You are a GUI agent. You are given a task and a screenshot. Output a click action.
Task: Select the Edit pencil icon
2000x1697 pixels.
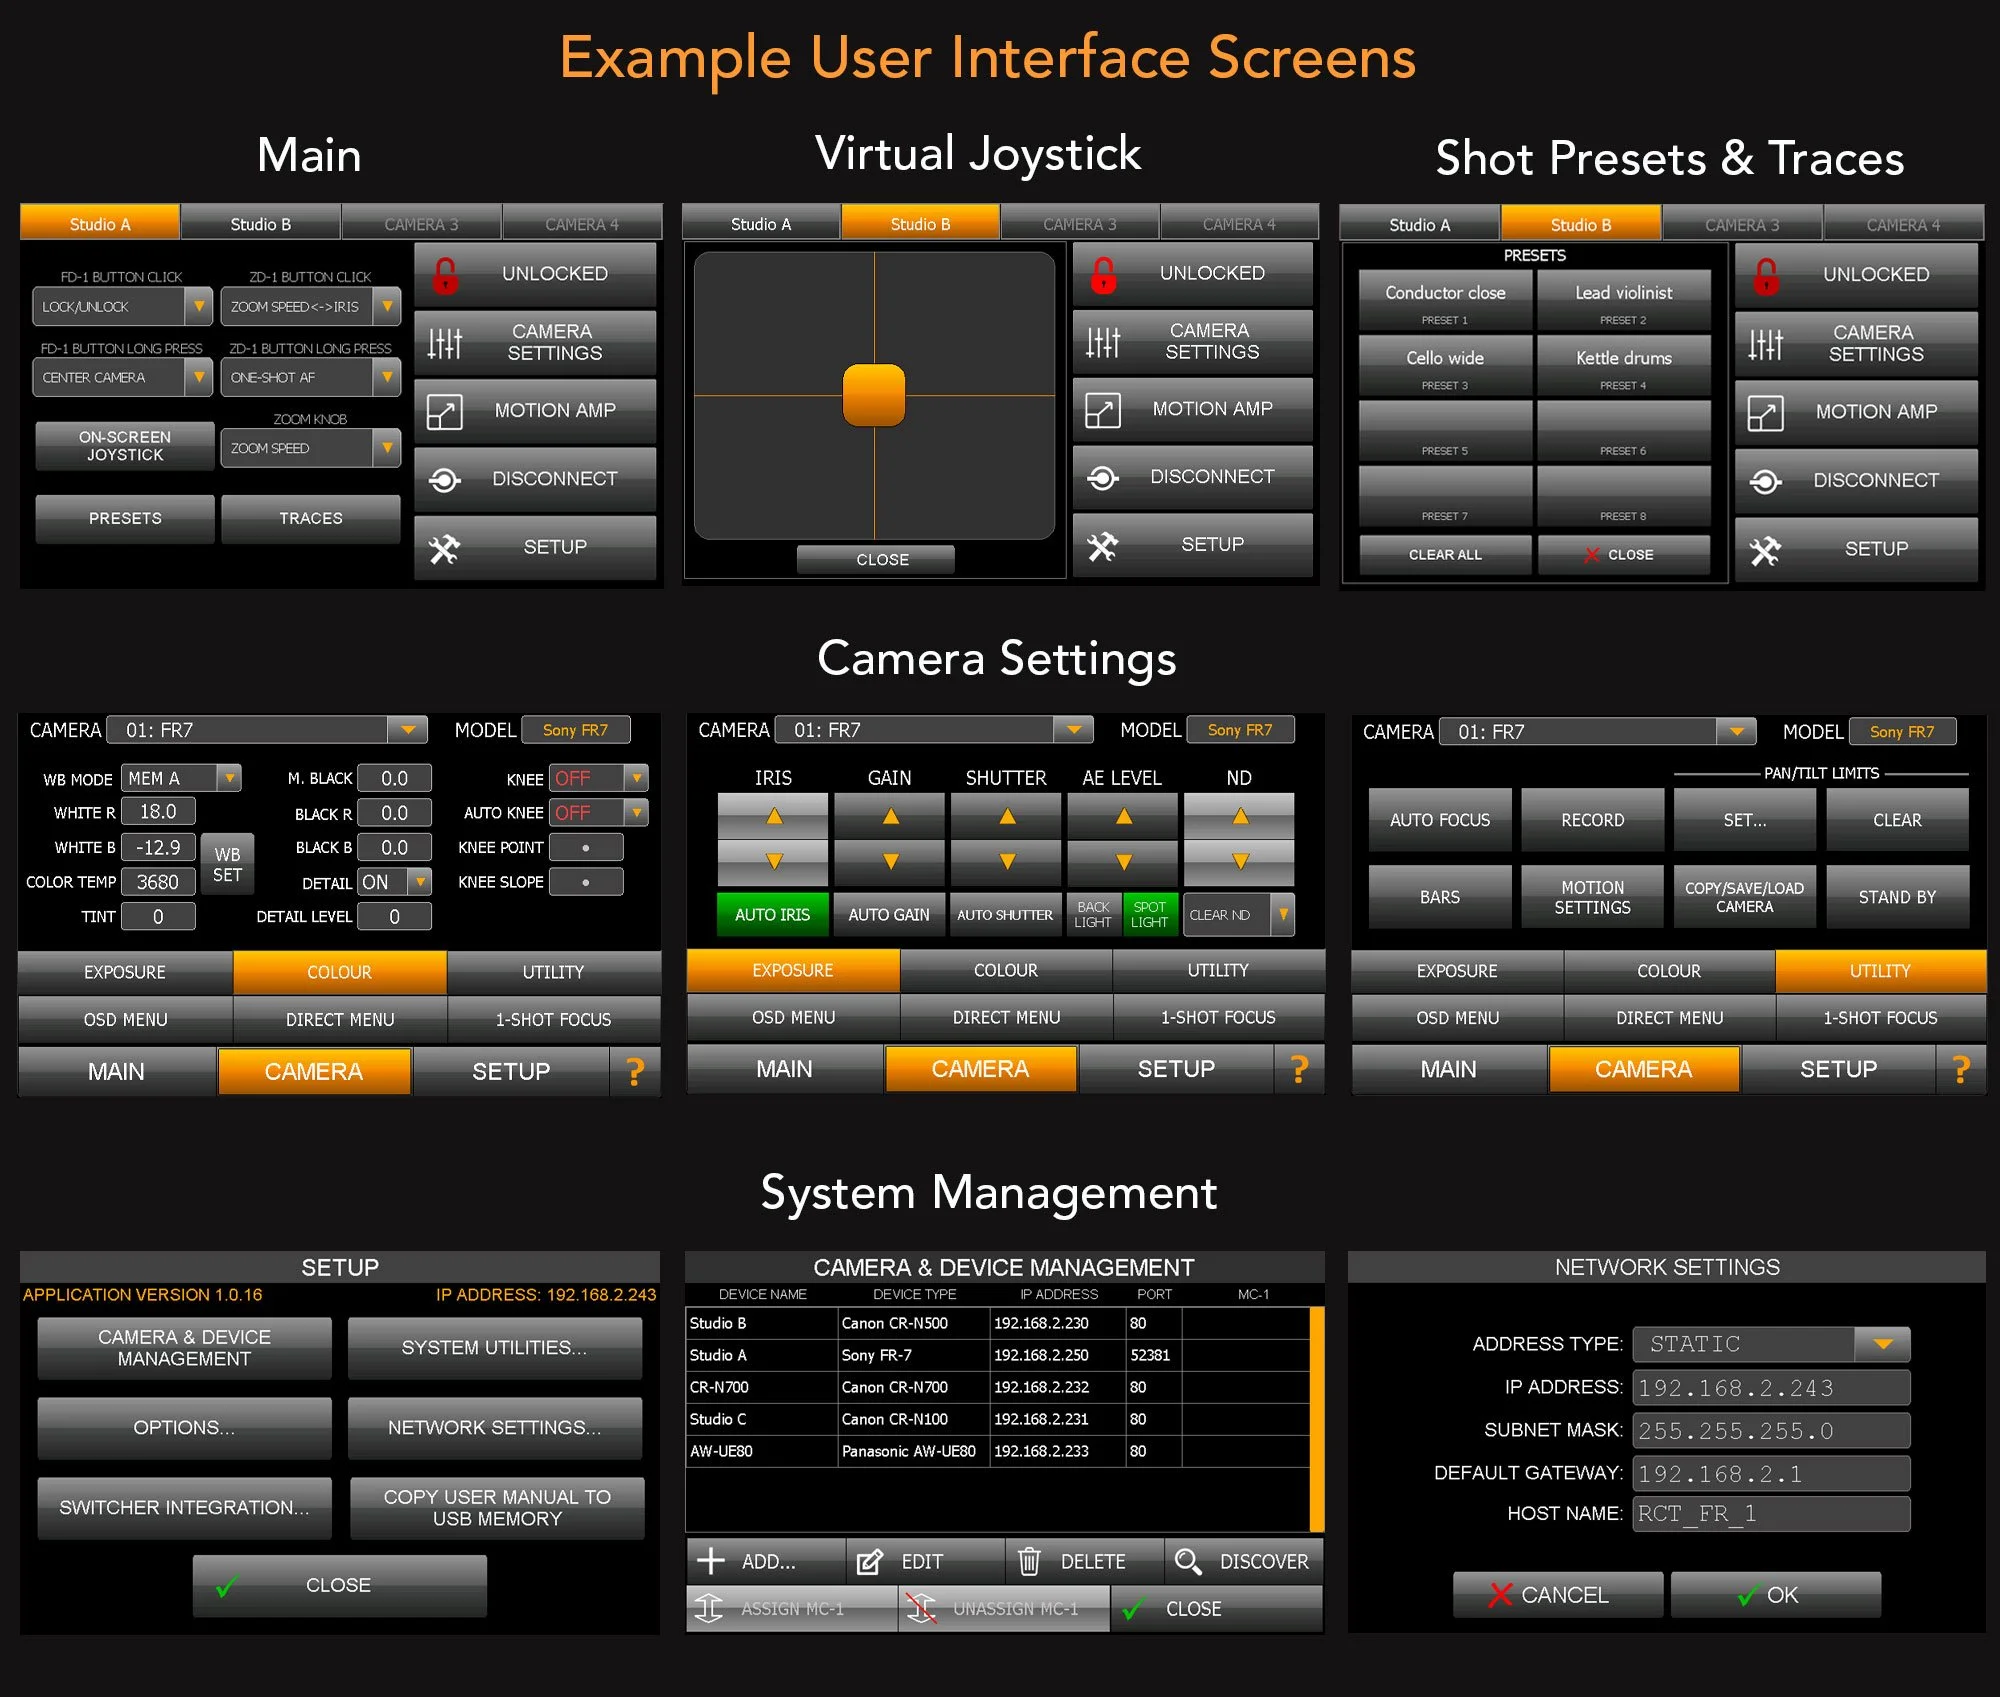(871, 1561)
